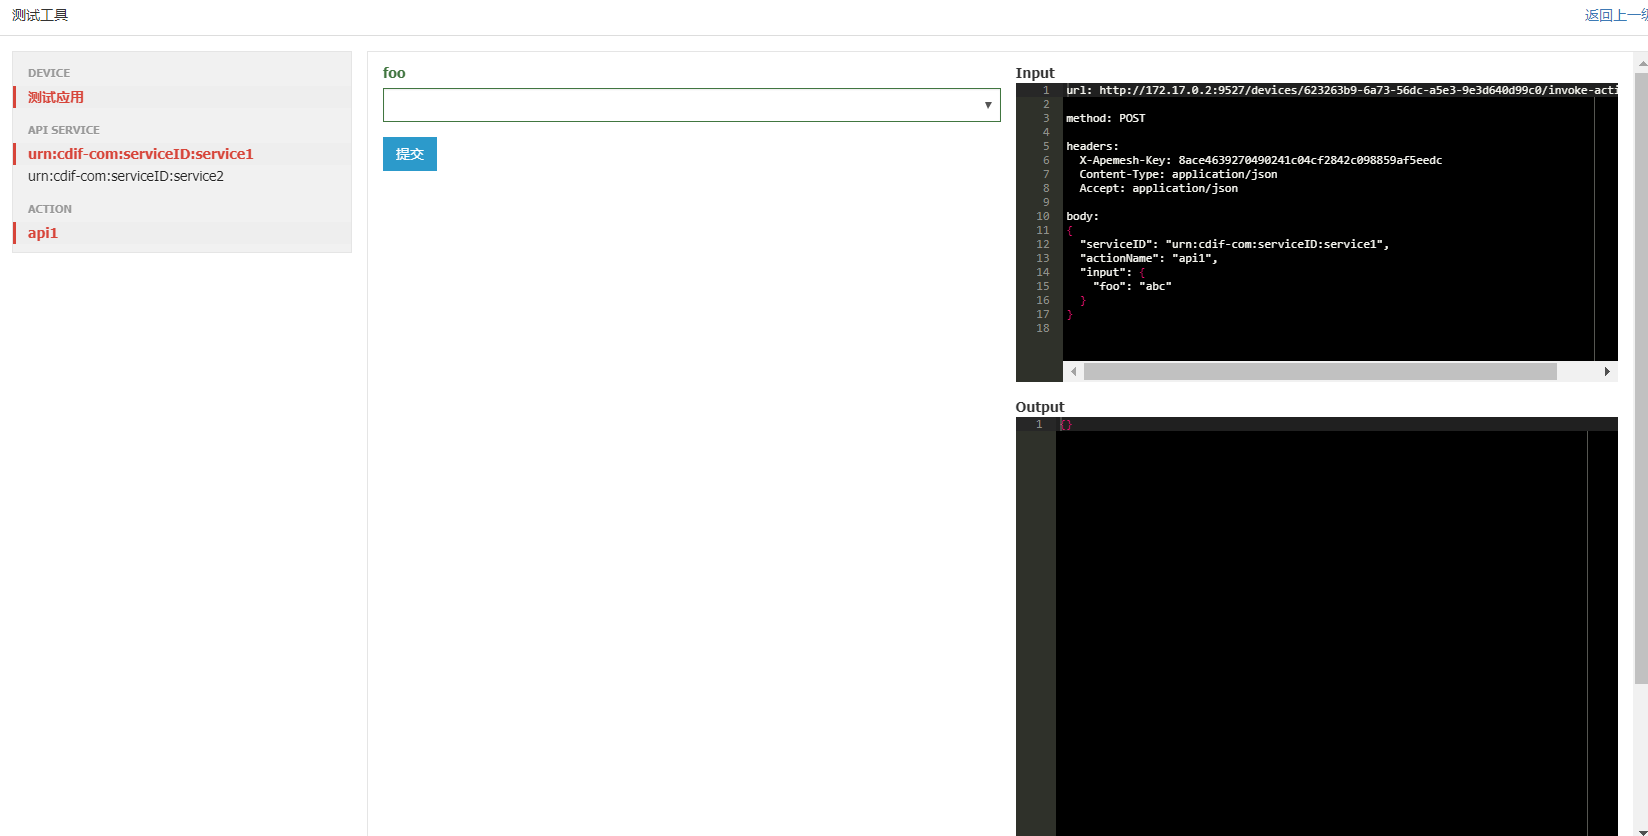Select urn:cdif-com:serviceID:service1 API service

coord(141,154)
